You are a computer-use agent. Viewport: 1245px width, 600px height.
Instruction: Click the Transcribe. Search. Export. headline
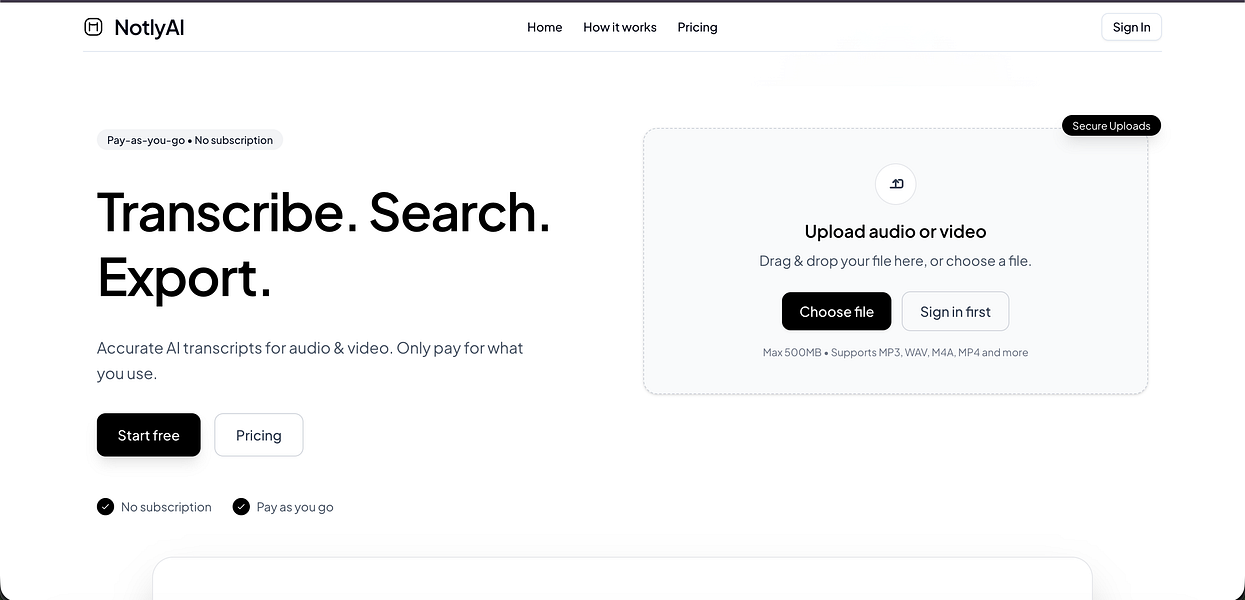pyautogui.click(x=324, y=245)
